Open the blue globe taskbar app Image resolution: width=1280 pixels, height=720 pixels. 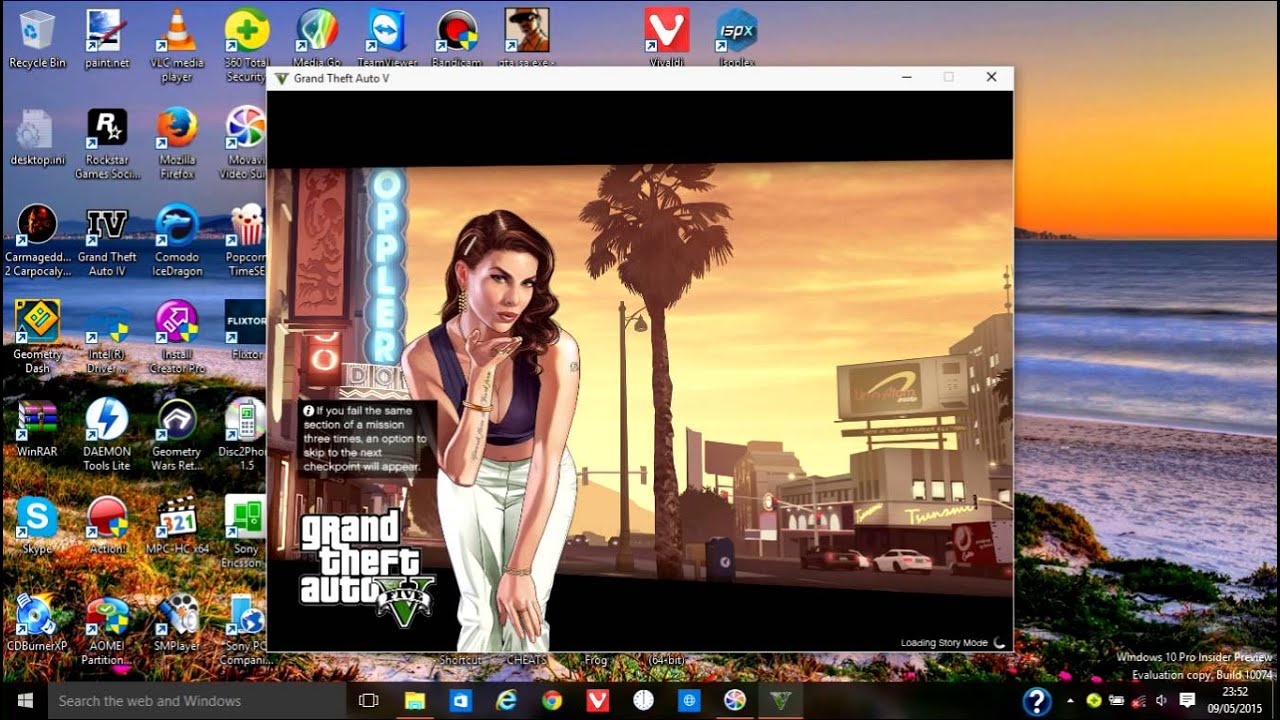[689, 700]
